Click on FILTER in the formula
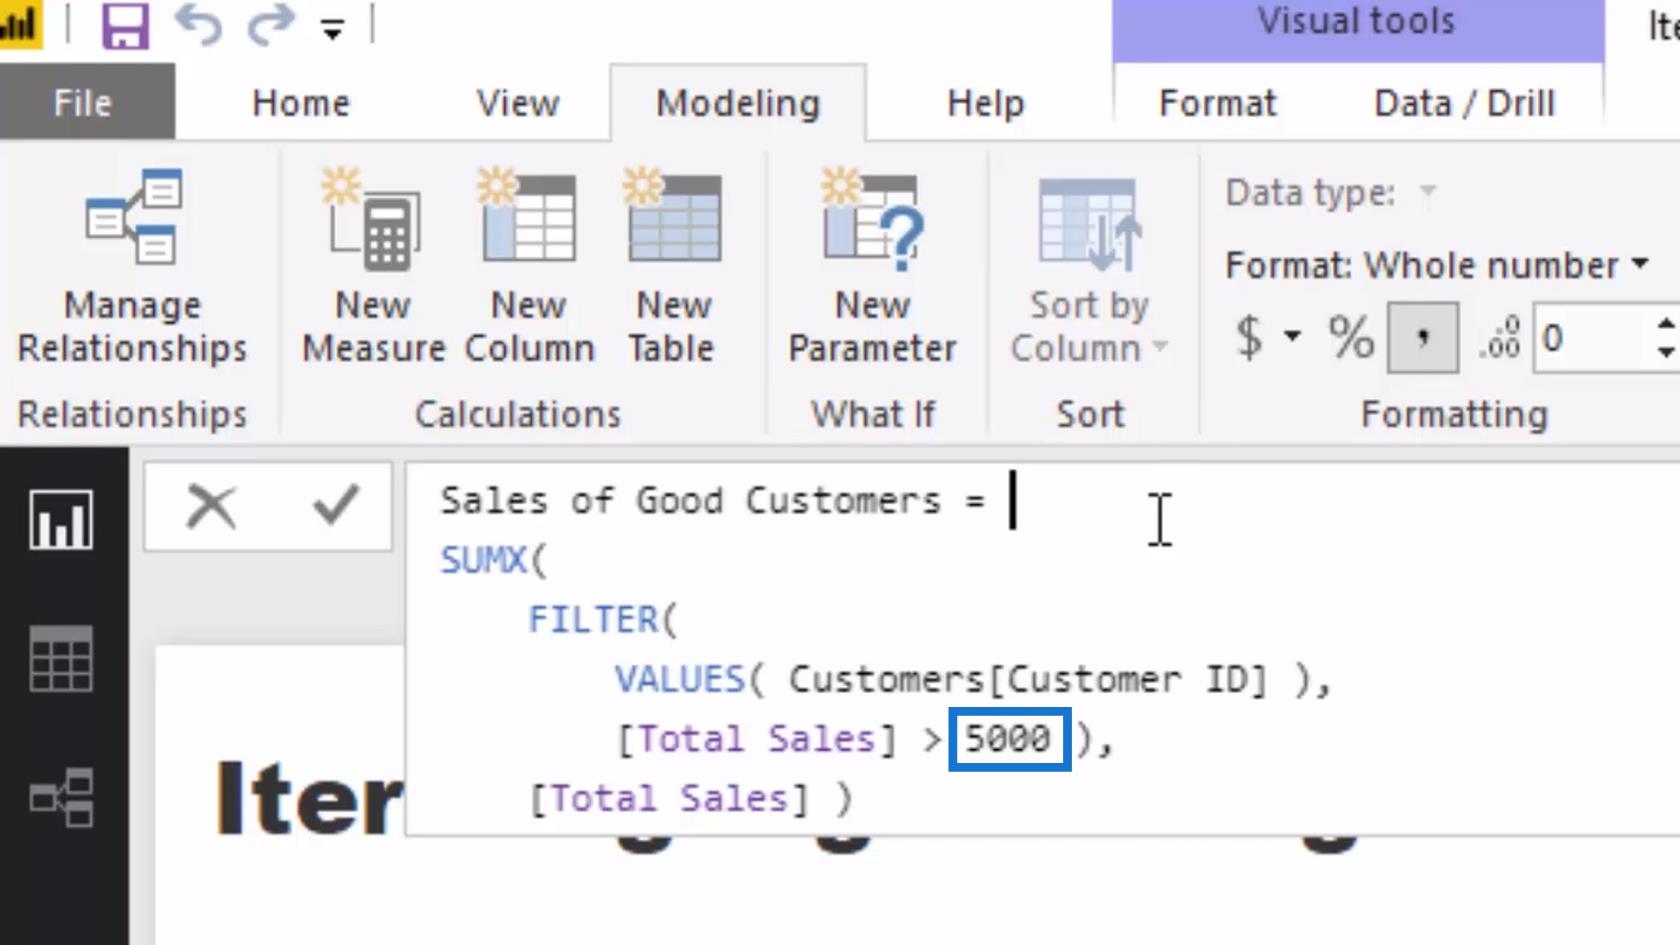 593,620
